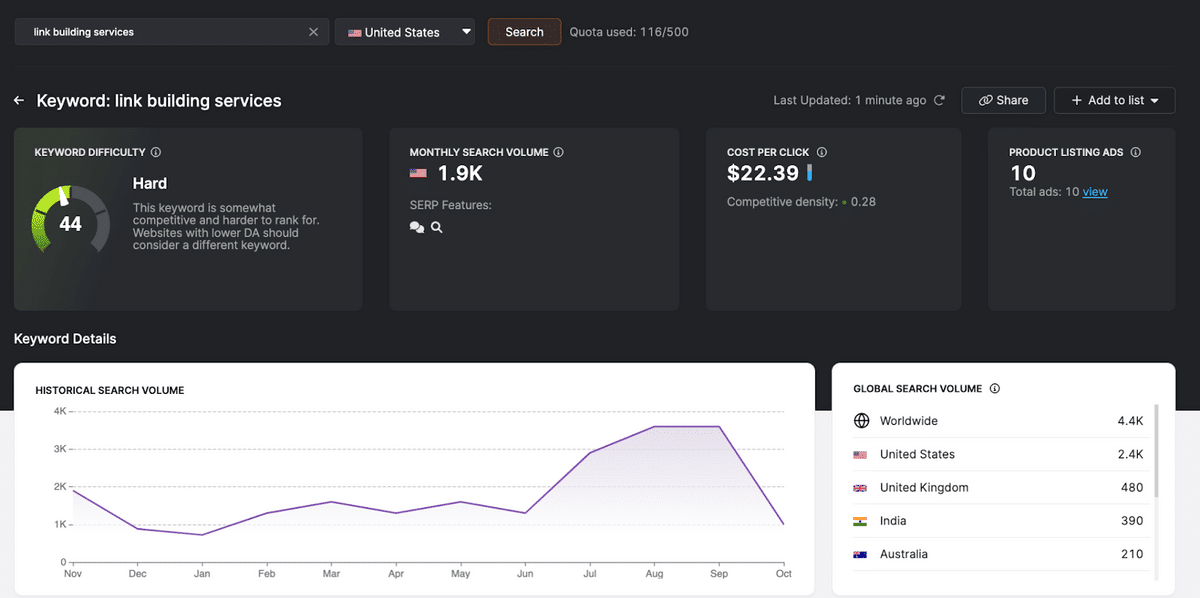
Task: Click the back arrow beside Keyword title
Action: 19,101
